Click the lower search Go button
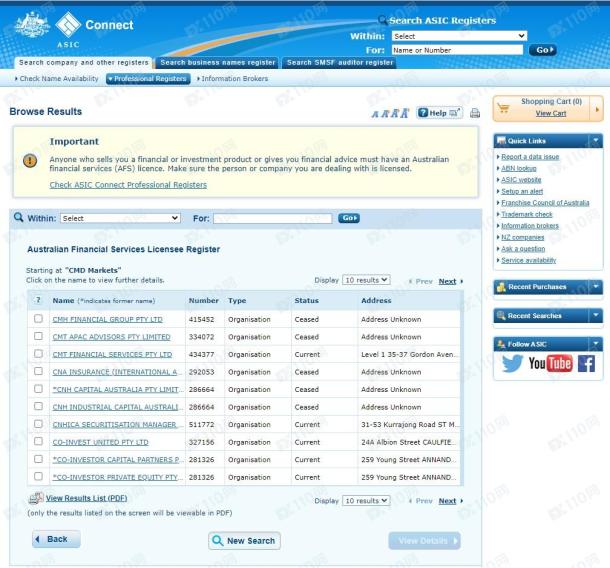The image size is (610, 568). coord(349,218)
